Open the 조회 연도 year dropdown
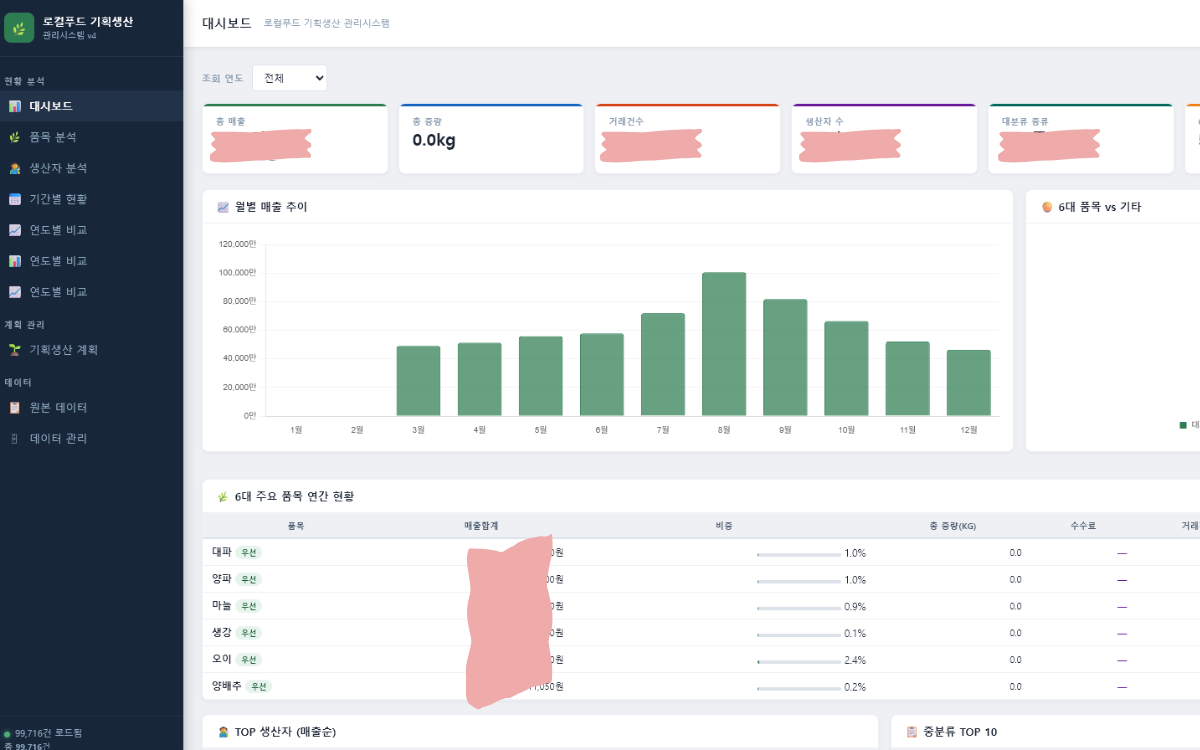Viewport: 1200px width, 750px height. click(289, 78)
